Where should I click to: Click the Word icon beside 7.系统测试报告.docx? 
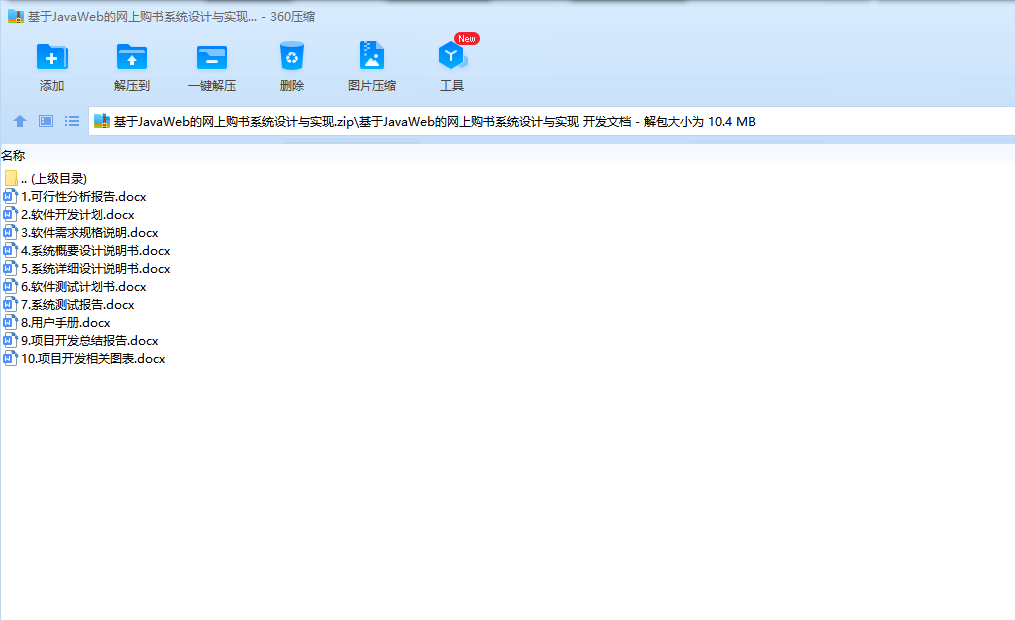10,305
